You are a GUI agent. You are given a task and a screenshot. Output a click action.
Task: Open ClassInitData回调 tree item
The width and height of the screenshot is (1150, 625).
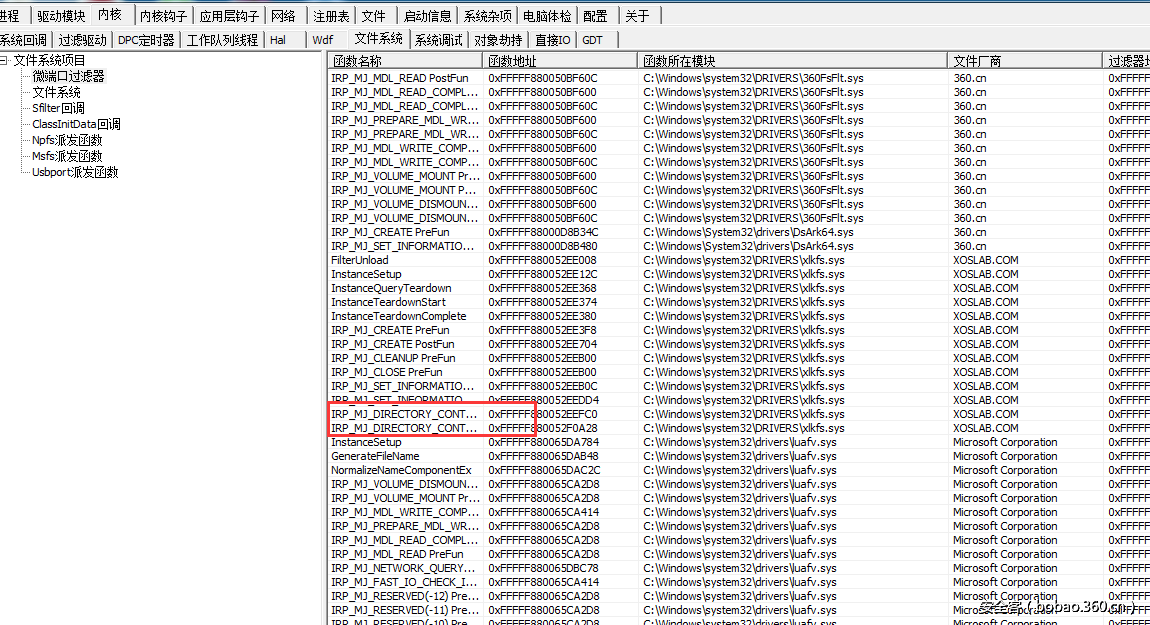(76, 124)
